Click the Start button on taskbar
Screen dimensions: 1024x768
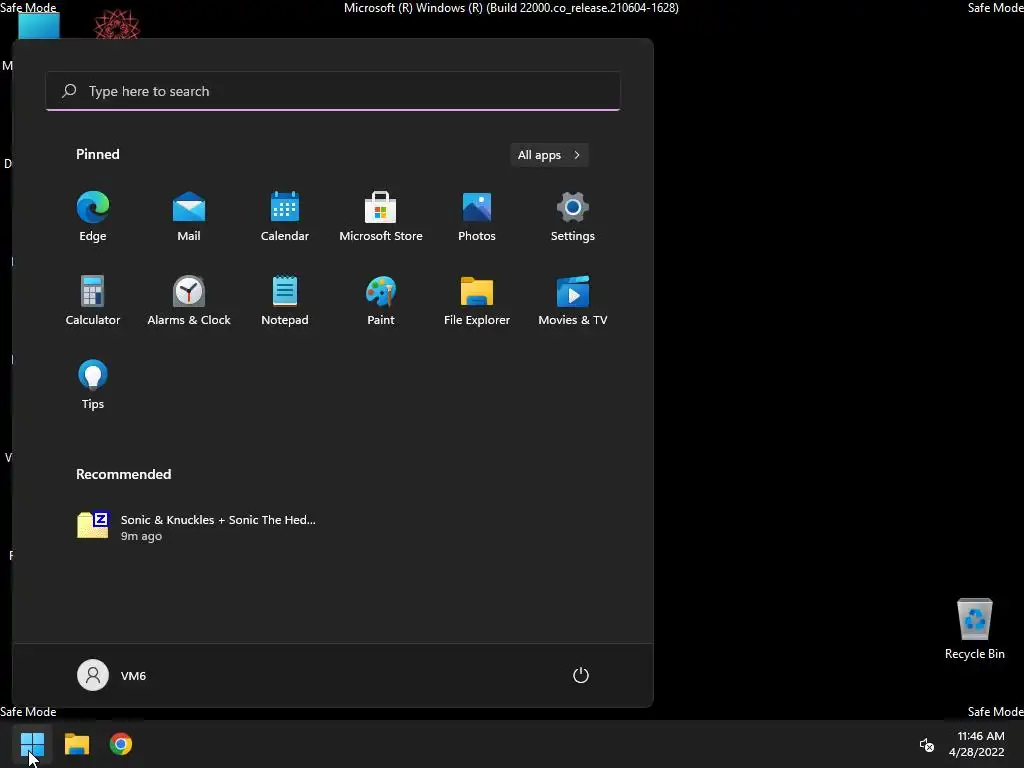[32, 744]
